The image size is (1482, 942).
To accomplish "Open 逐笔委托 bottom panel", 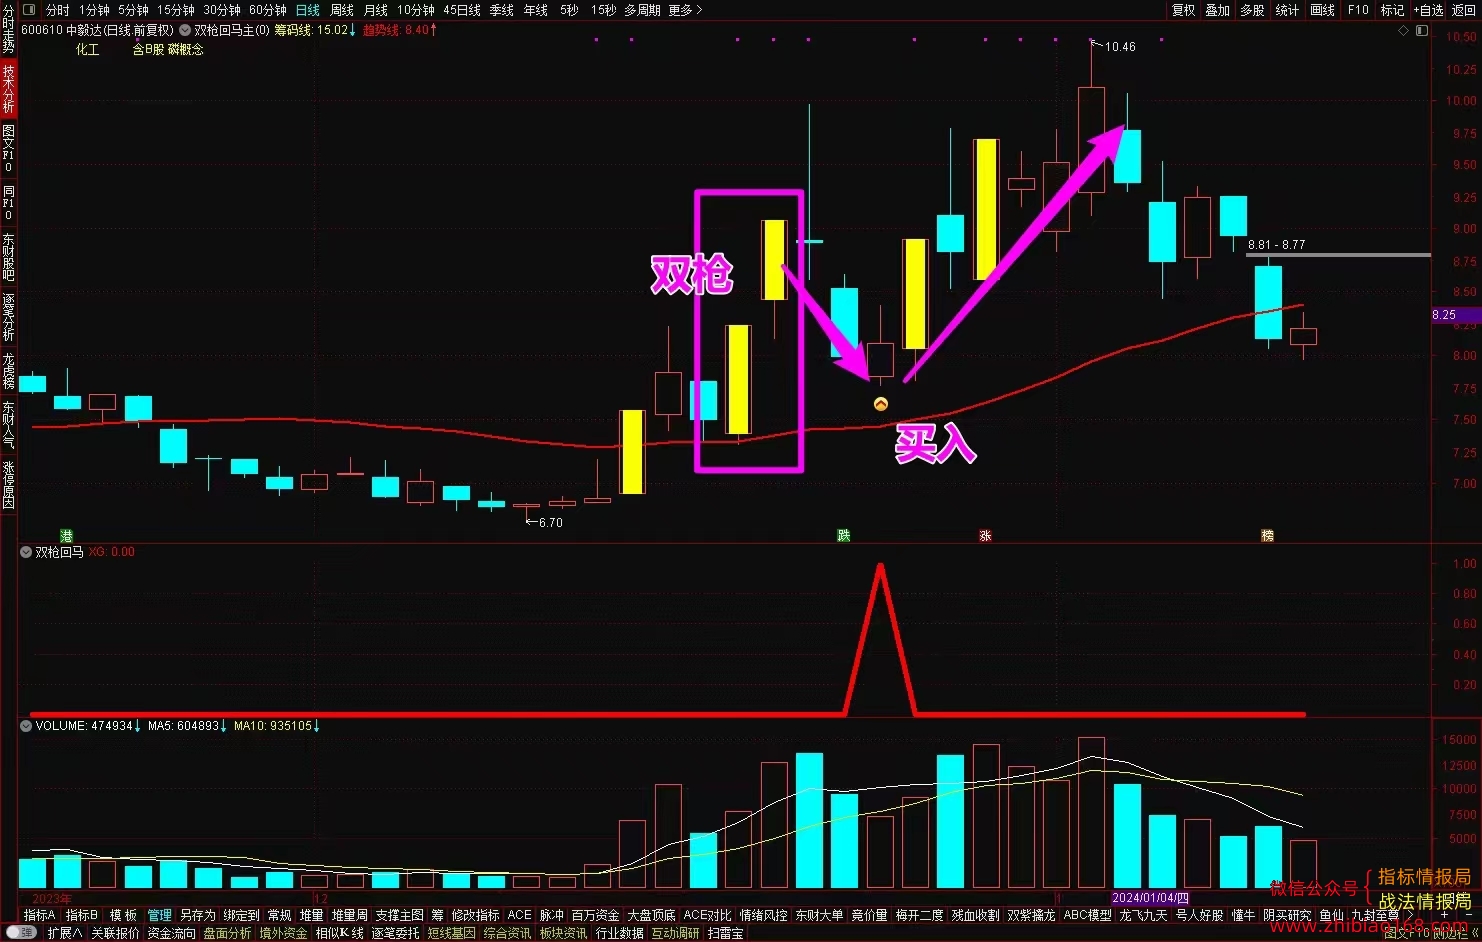I will (396, 933).
